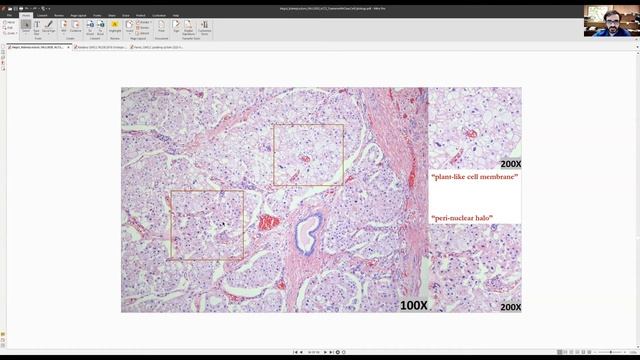The width and height of the screenshot is (640, 360).
Task: Click the Rotate pages option
Action: [x=143, y=22]
